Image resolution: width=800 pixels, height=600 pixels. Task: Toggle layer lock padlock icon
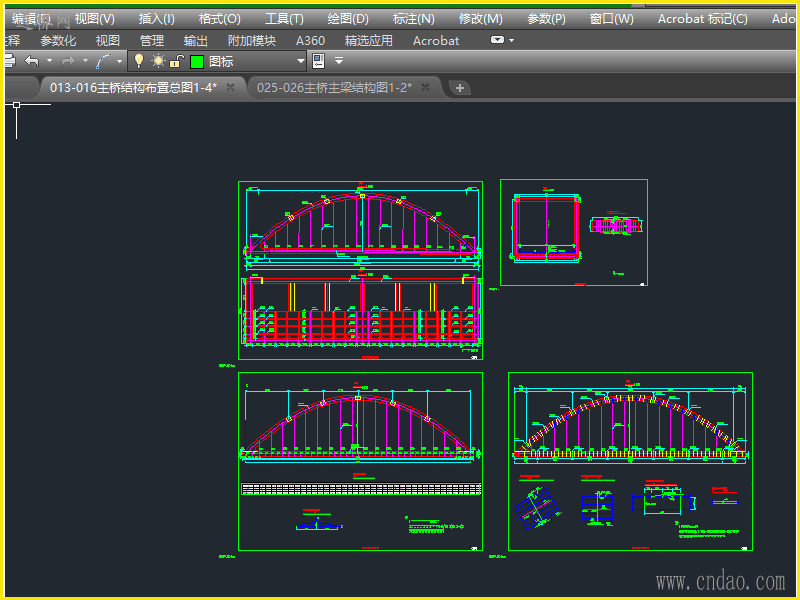pos(176,61)
